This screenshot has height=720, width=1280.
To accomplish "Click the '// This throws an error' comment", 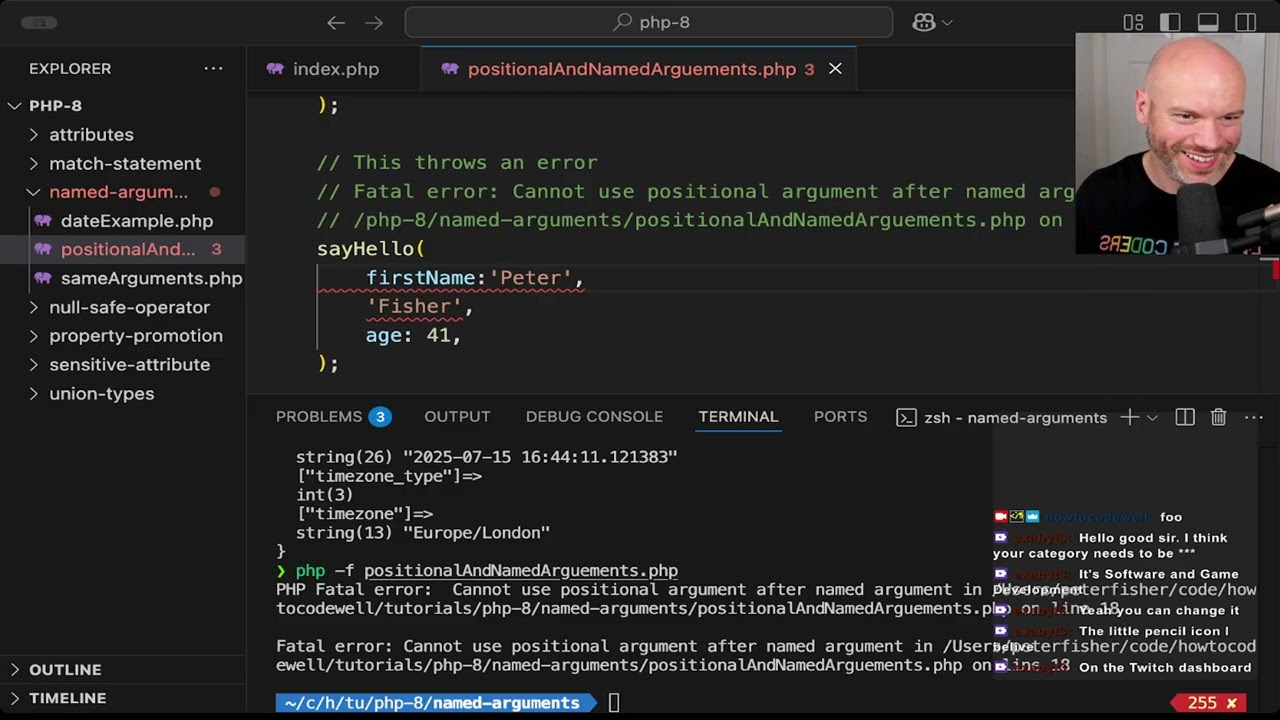I will point(457,163).
